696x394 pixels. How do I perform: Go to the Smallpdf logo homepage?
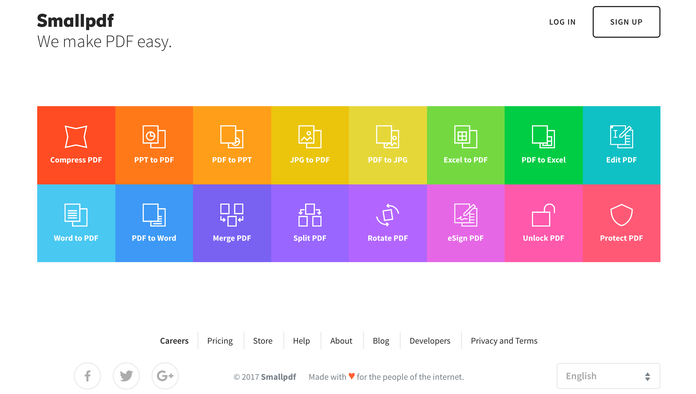click(x=75, y=20)
